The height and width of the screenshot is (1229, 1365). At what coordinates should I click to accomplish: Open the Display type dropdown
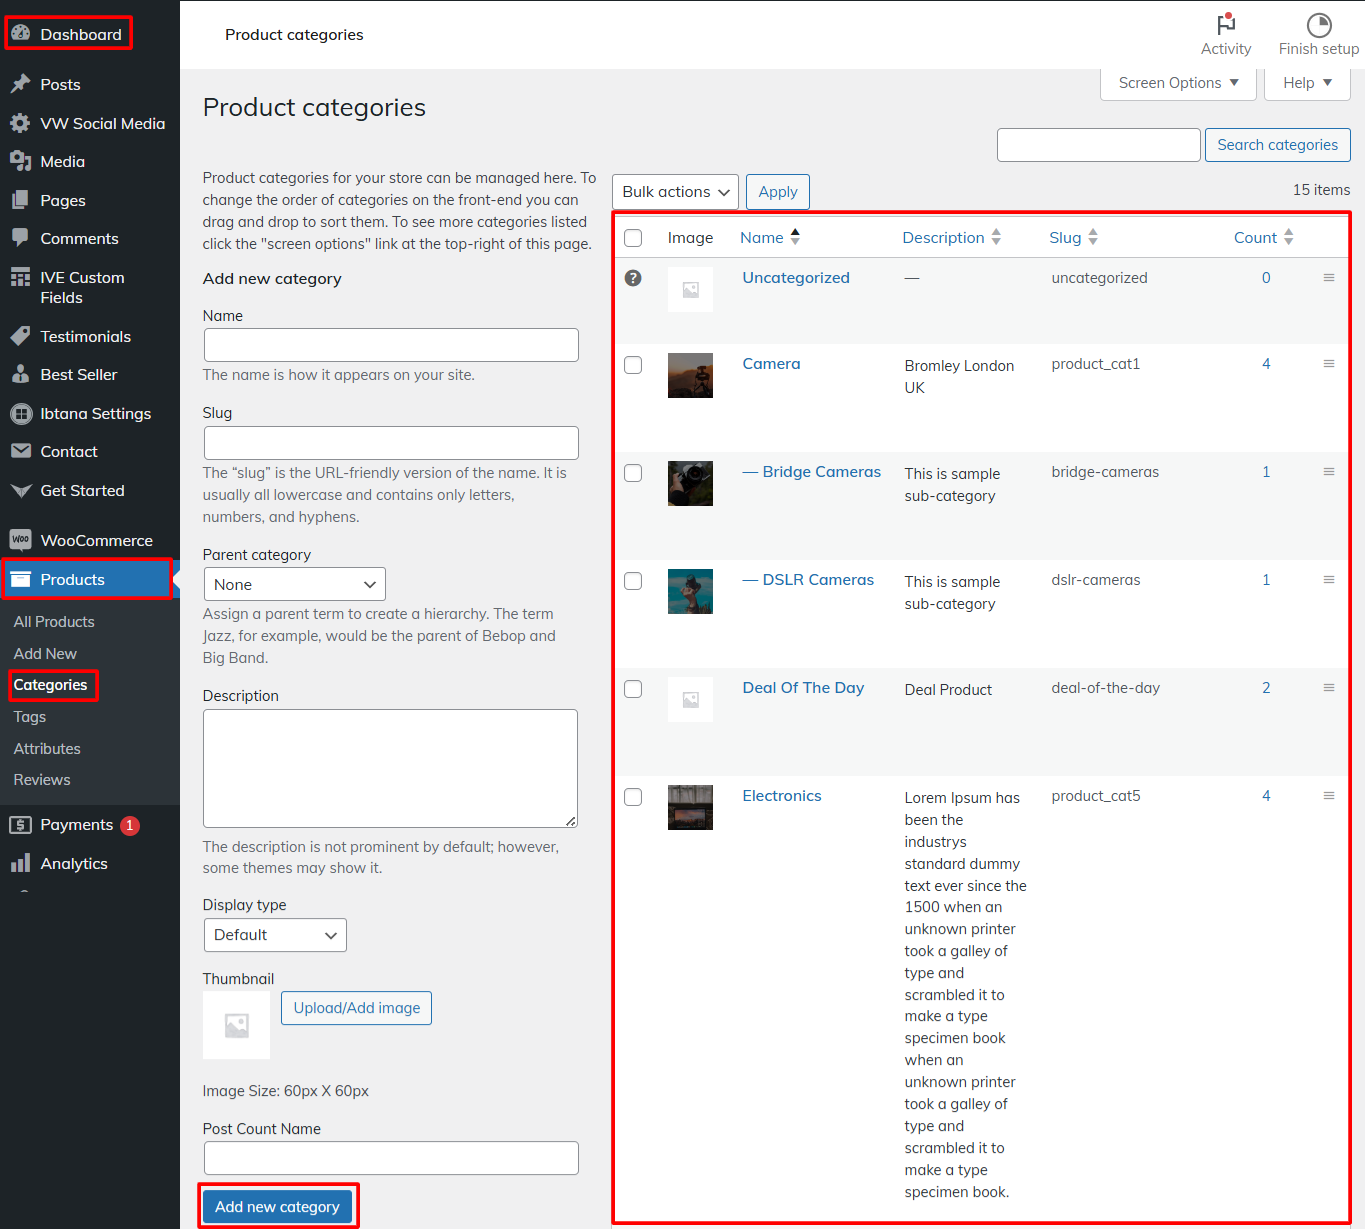274,935
